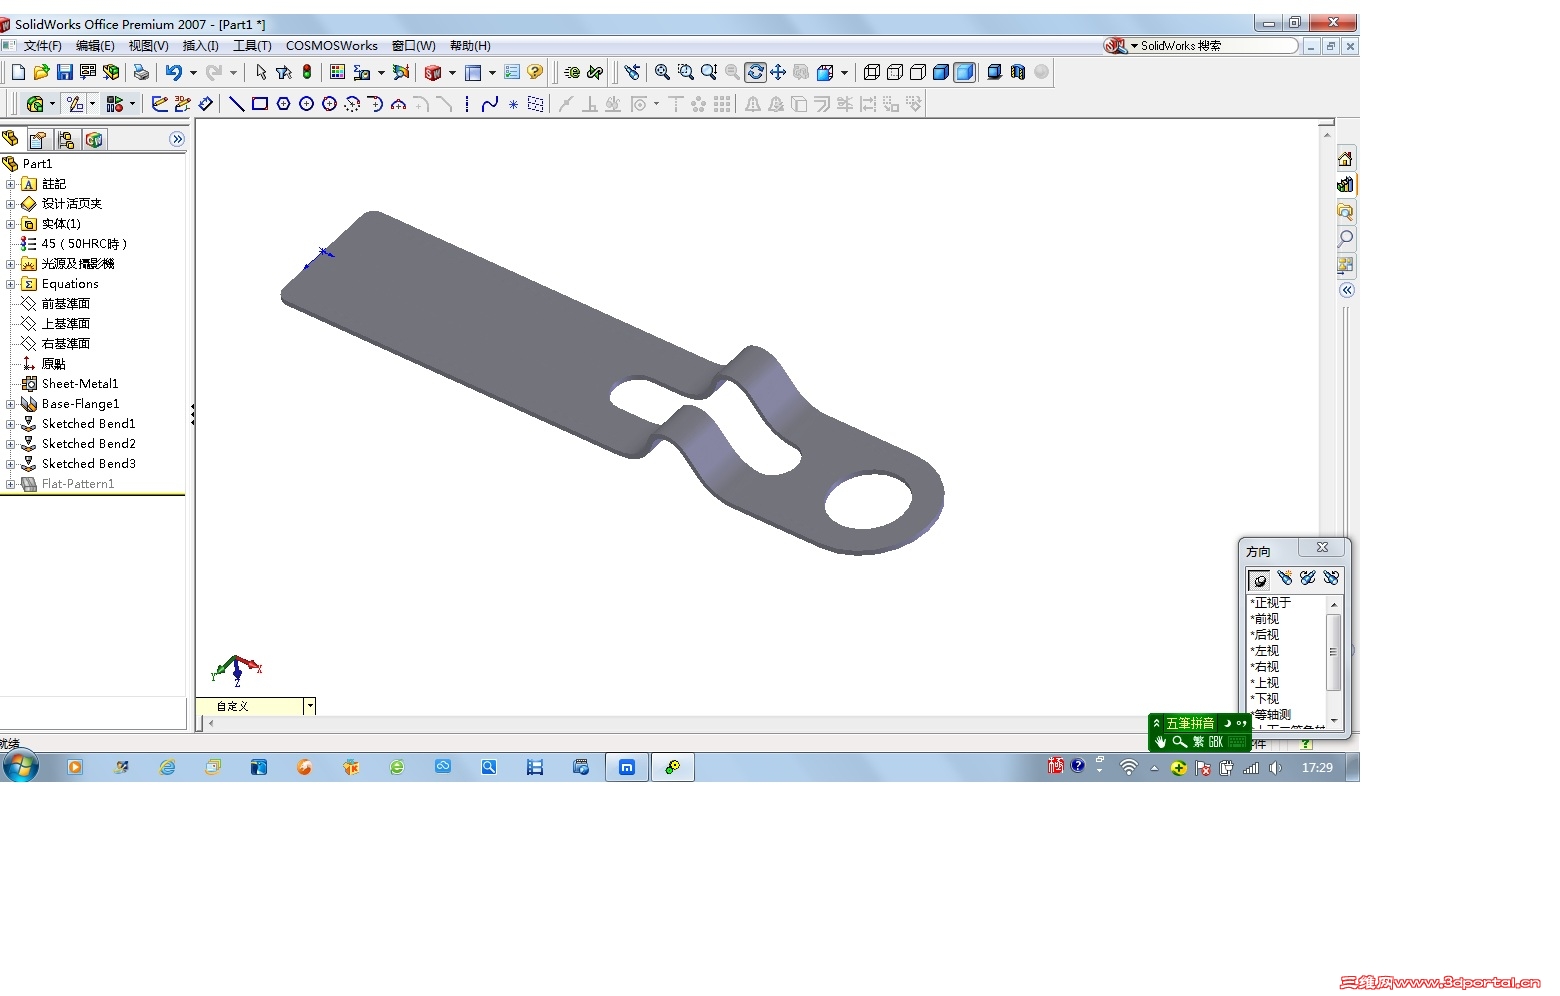This screenshot has height=996, width=1560.
Task: Click the volume icon in system tray
Action: click(1275, 768)
